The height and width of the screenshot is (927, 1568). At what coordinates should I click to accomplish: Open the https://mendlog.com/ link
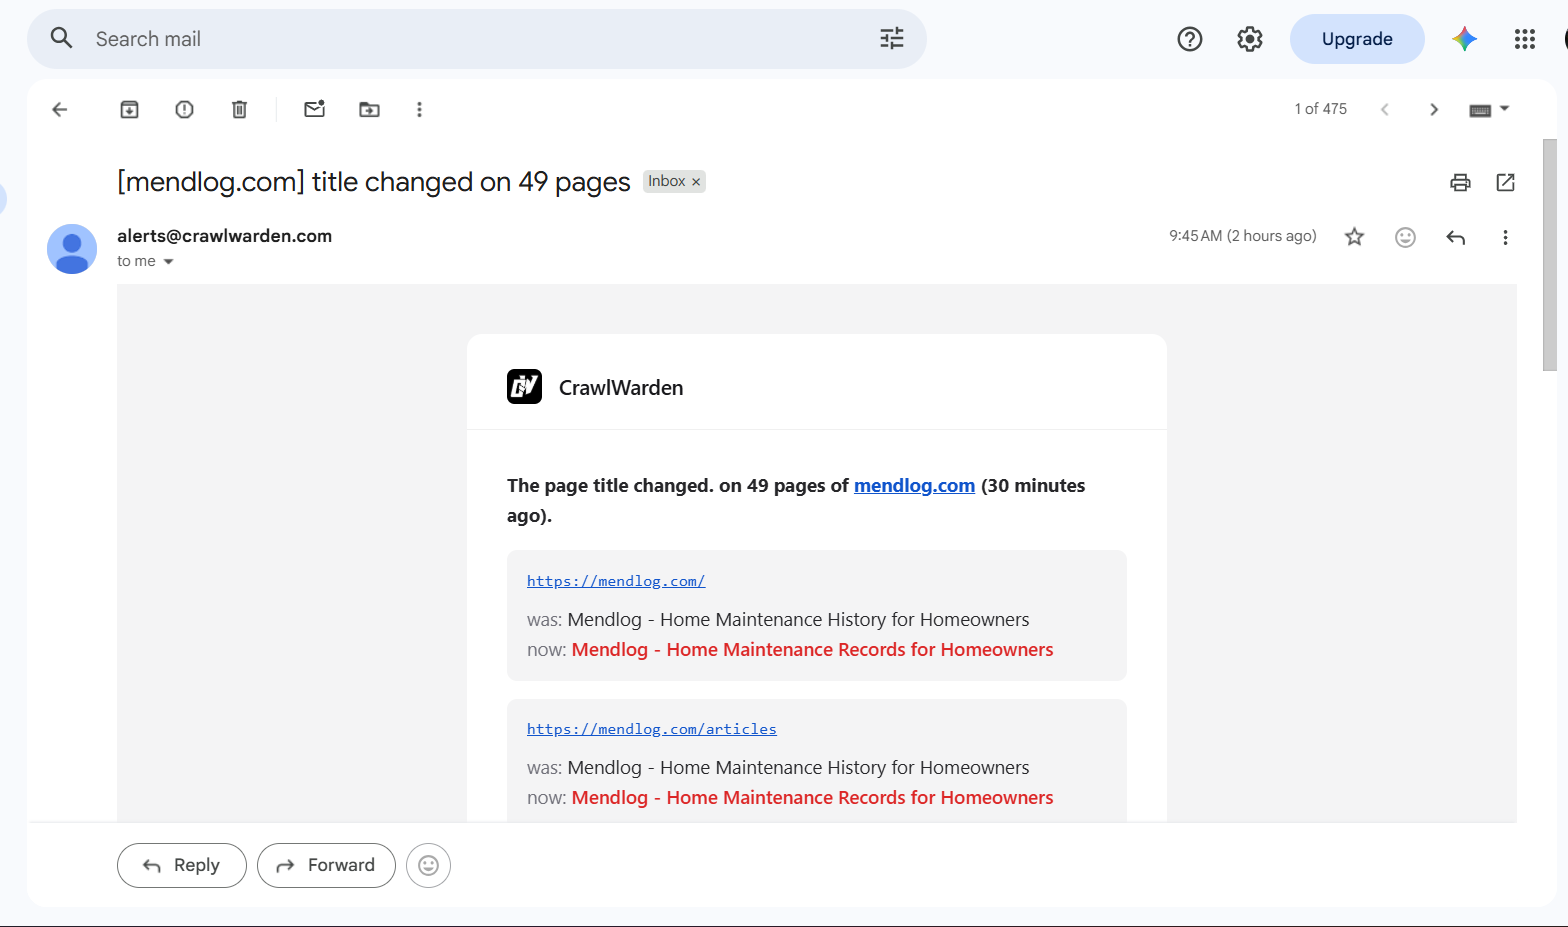(x=616, y=581)
